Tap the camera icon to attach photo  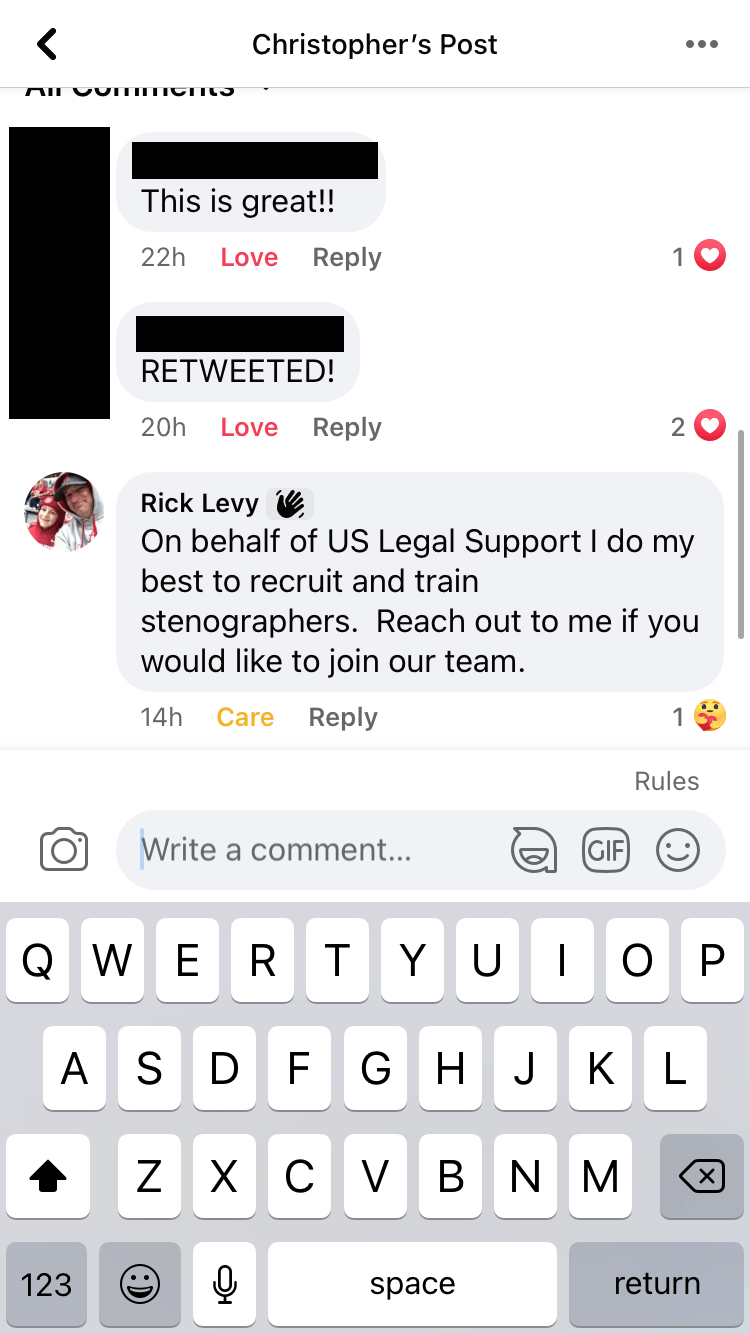coord(64,849)
